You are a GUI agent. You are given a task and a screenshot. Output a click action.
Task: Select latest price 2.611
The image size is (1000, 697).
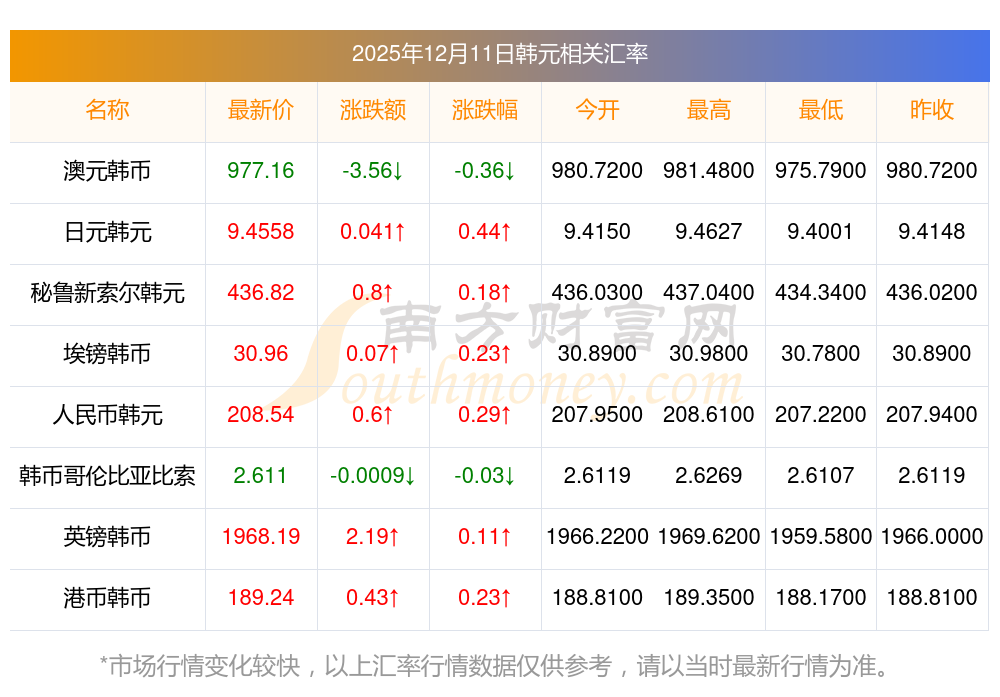[260, 476]
